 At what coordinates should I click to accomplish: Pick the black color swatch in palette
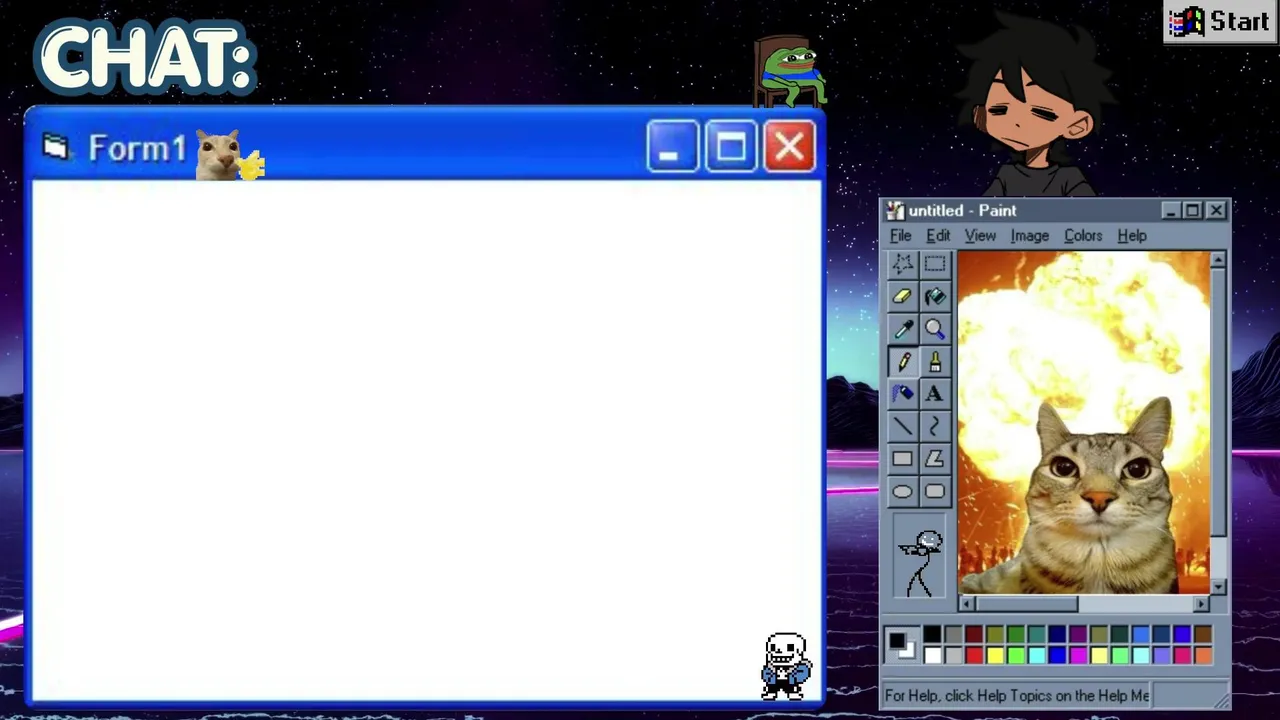click(x=932, y=634)
